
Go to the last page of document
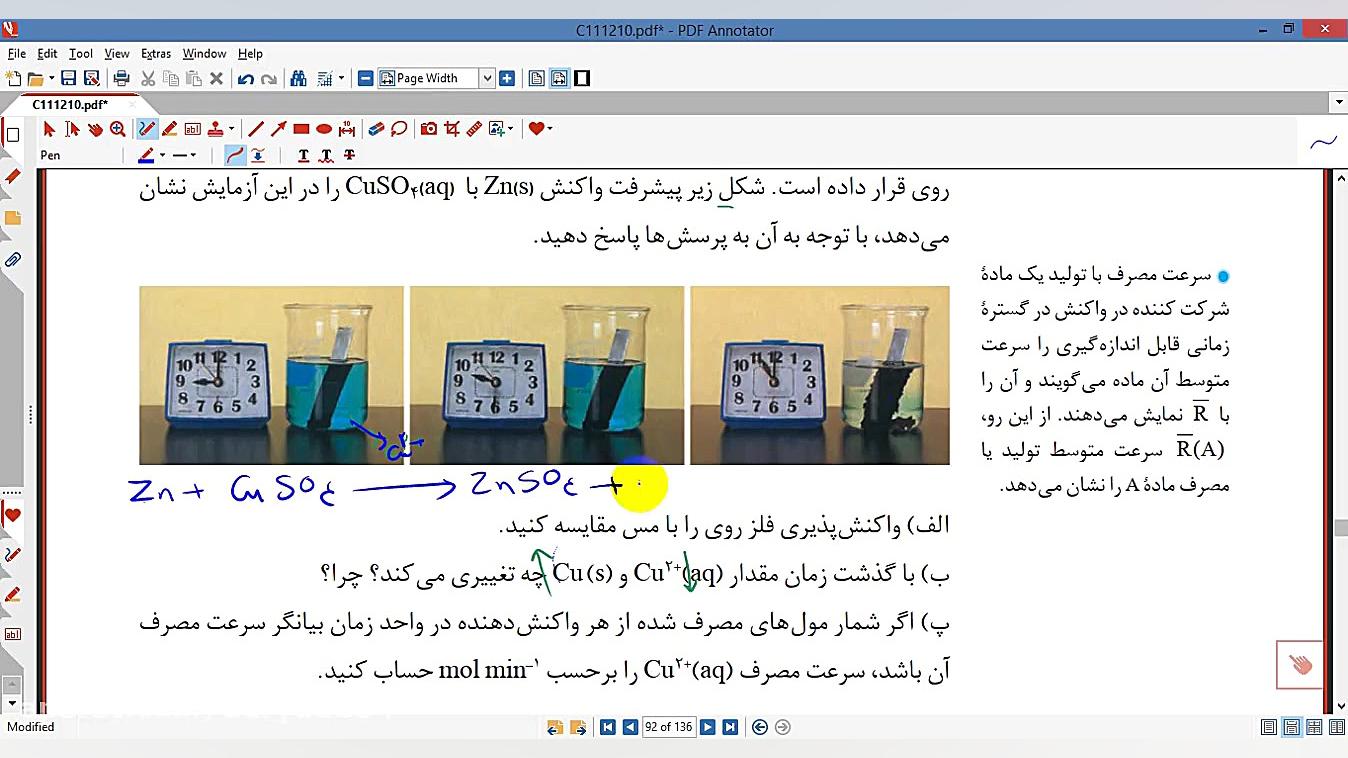click(x=731, y=727)
